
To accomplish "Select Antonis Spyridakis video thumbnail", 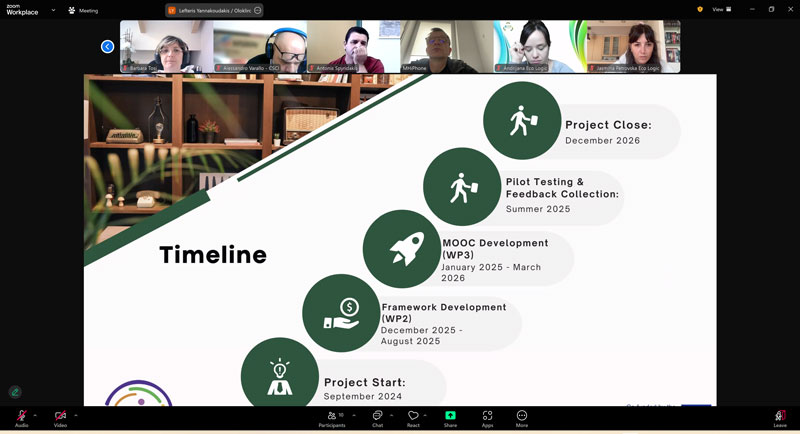I will 353,47.
